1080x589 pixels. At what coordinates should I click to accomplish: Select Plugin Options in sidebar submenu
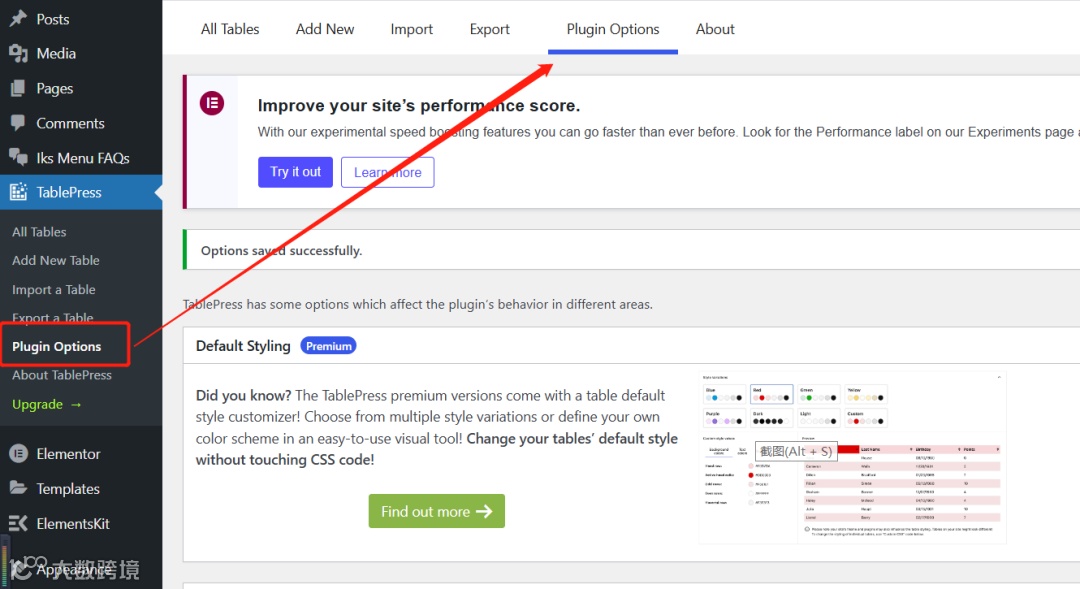[x=56, y=347]
